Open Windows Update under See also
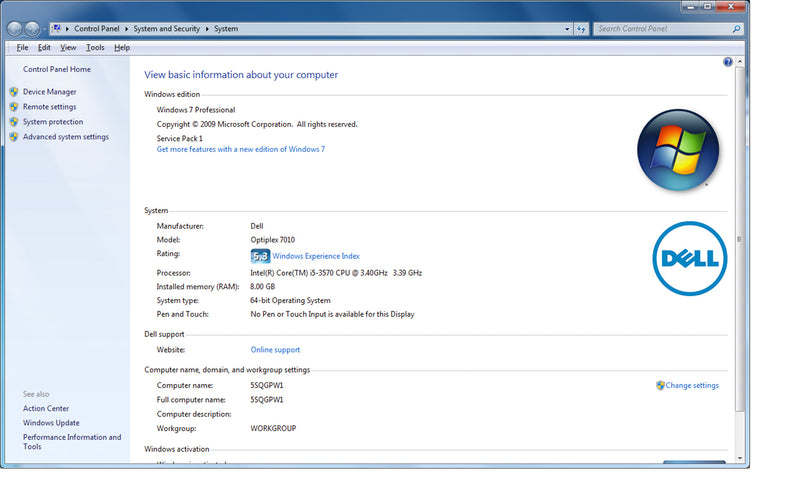Screen dimensions: 800x501 [x=51, y=423]
